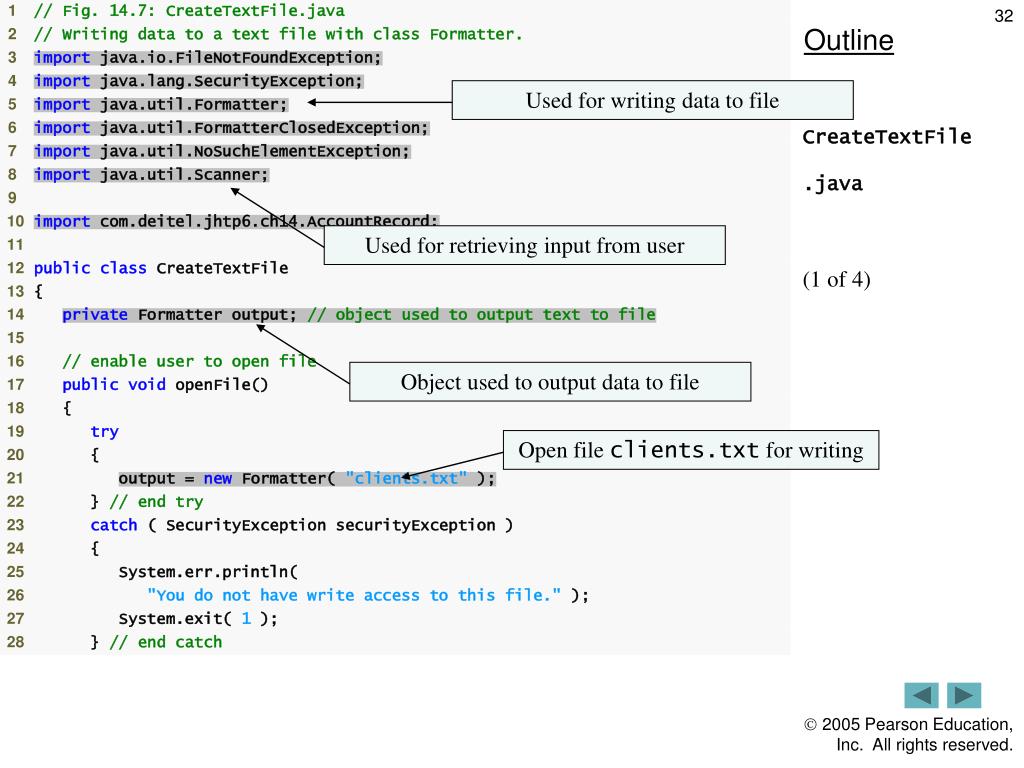Click the 'enable user to open file' comment
Viewport: 1024px width, 768px height.
pos(189,362)
